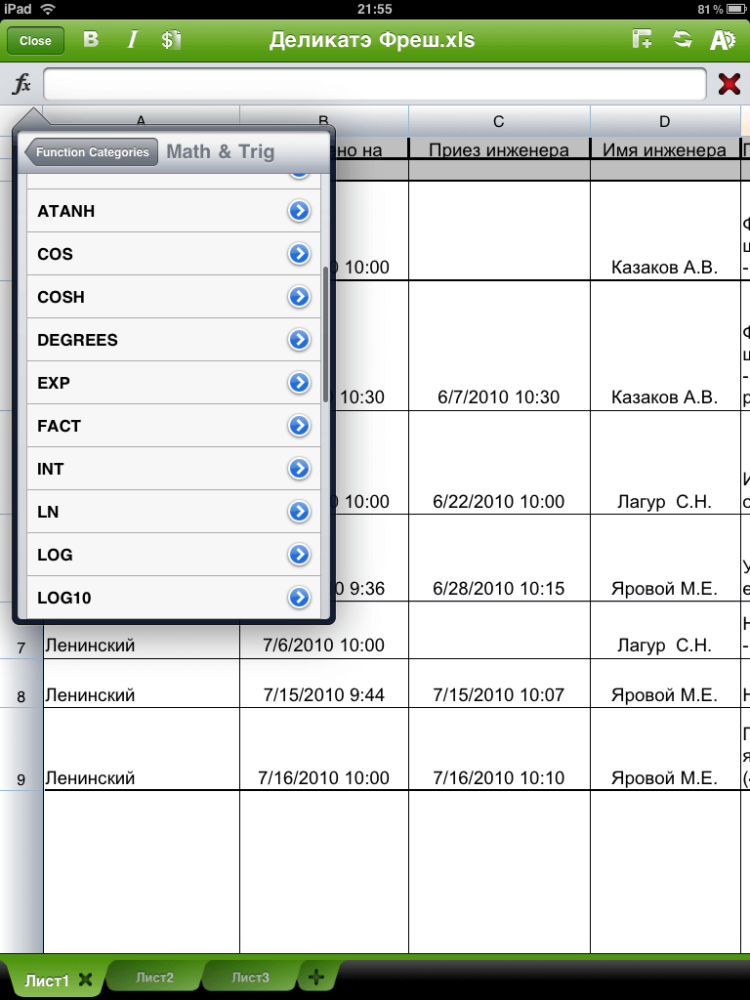Go back to Function Categories
The image size is (750, 1000).
(91, 152)
